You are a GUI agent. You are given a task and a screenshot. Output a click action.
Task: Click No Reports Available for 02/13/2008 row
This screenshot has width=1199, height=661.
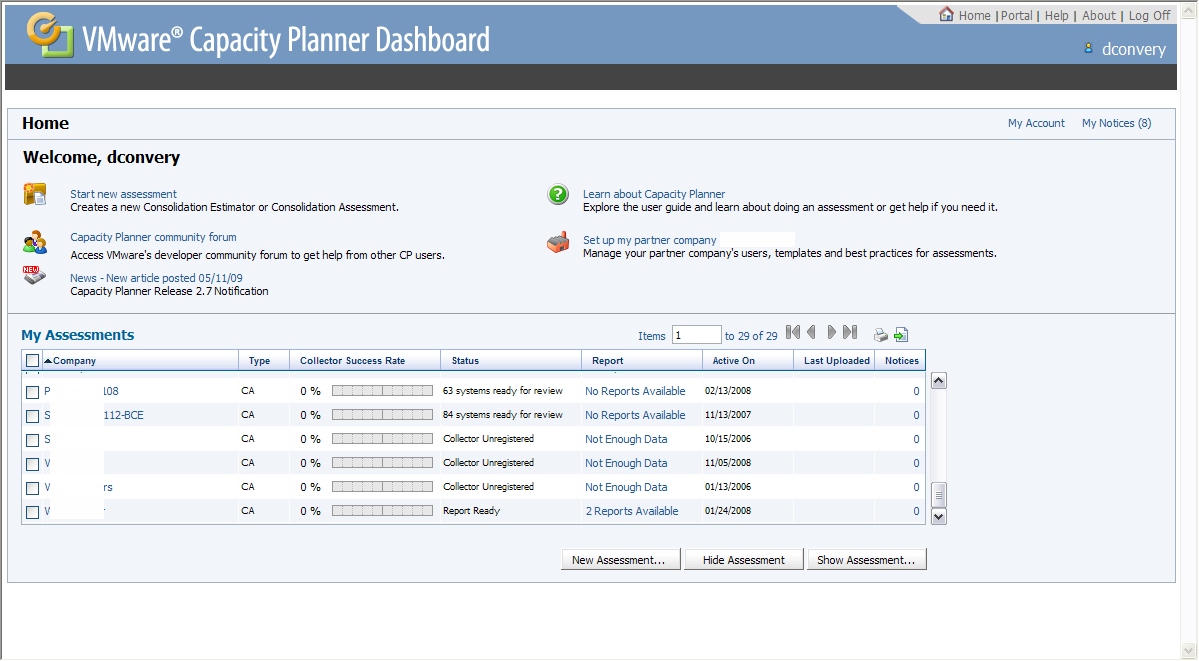click(x=635, y=391)
